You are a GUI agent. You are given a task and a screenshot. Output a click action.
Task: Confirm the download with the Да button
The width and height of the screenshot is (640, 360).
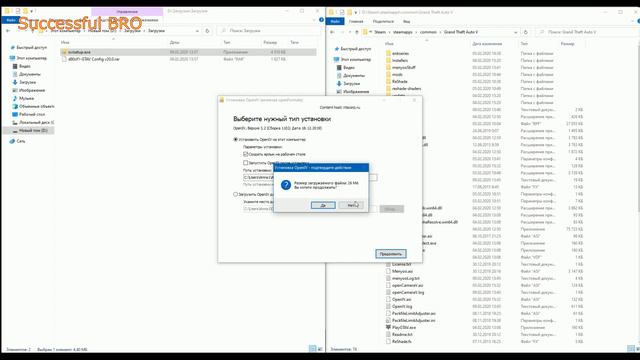pyautogui.click(x=323, y=205)
